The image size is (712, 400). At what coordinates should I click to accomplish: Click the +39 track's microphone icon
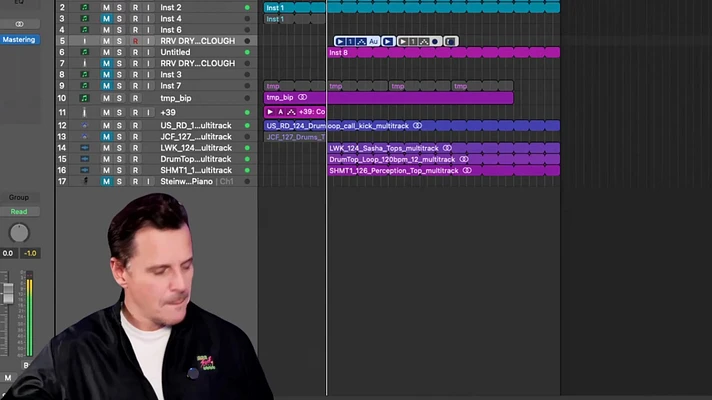[x=84, y=112]
